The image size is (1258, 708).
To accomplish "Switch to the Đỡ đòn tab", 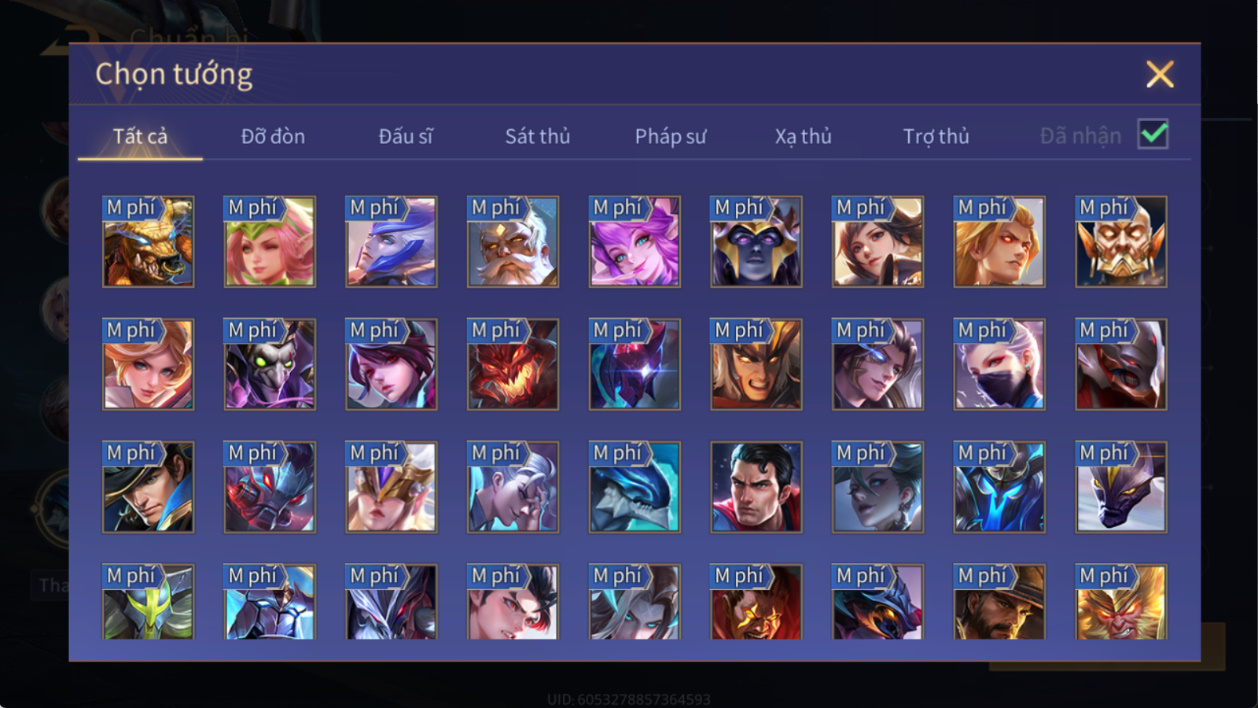I will [x=273, y=136].
